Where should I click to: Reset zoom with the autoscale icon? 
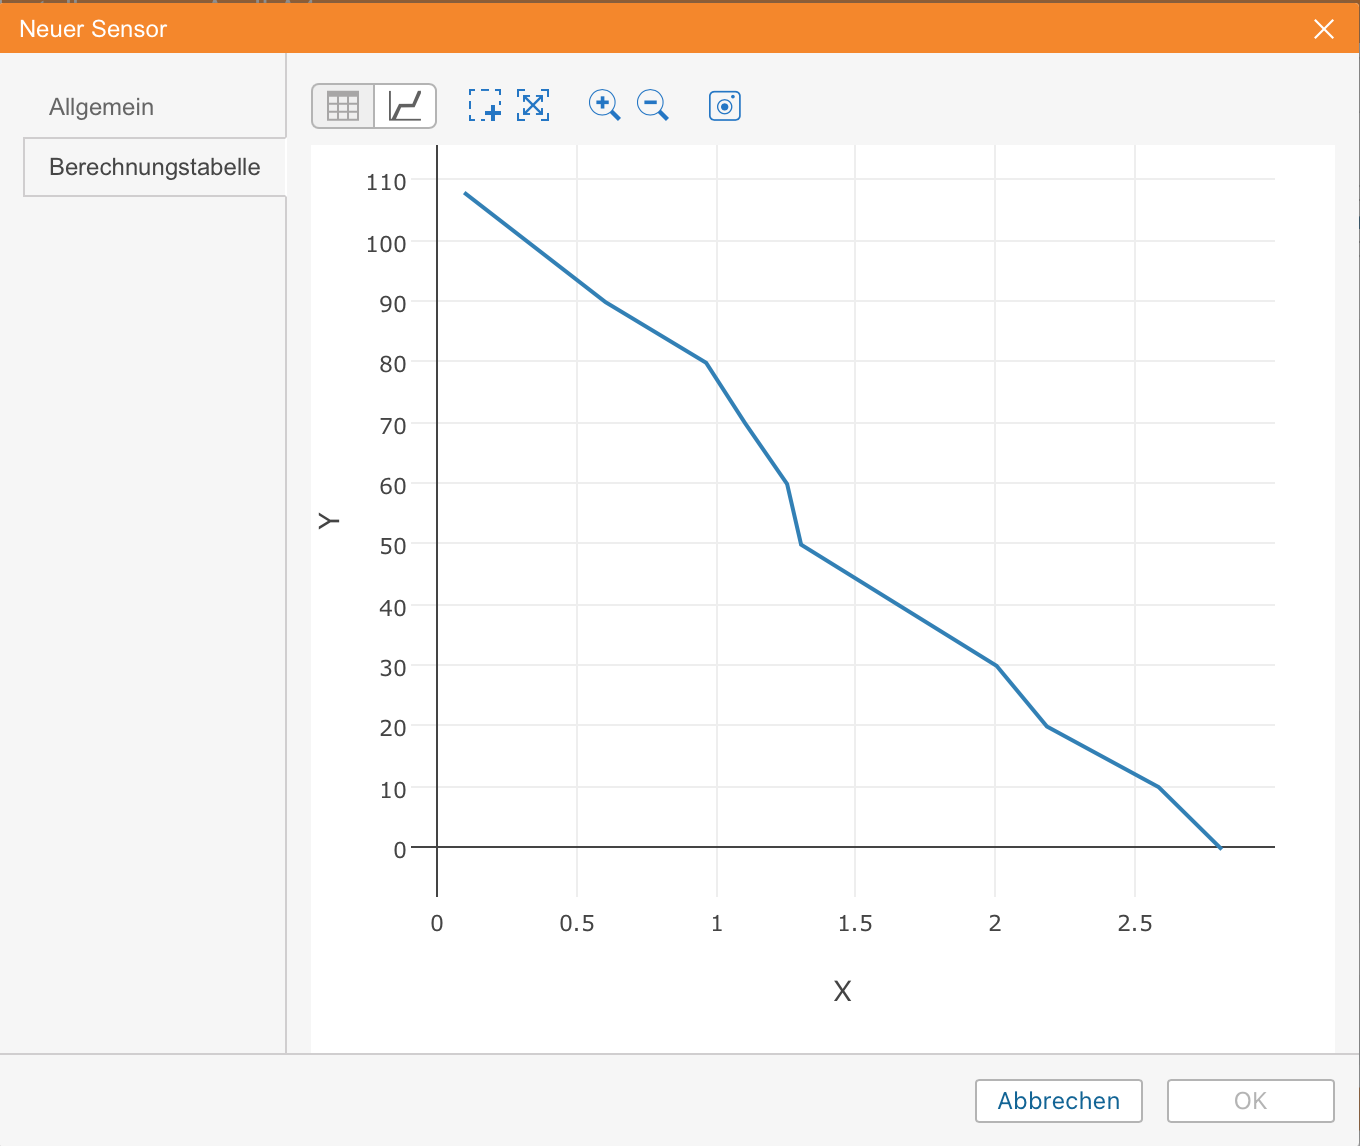pyautogui.click(x=533, y=105)
